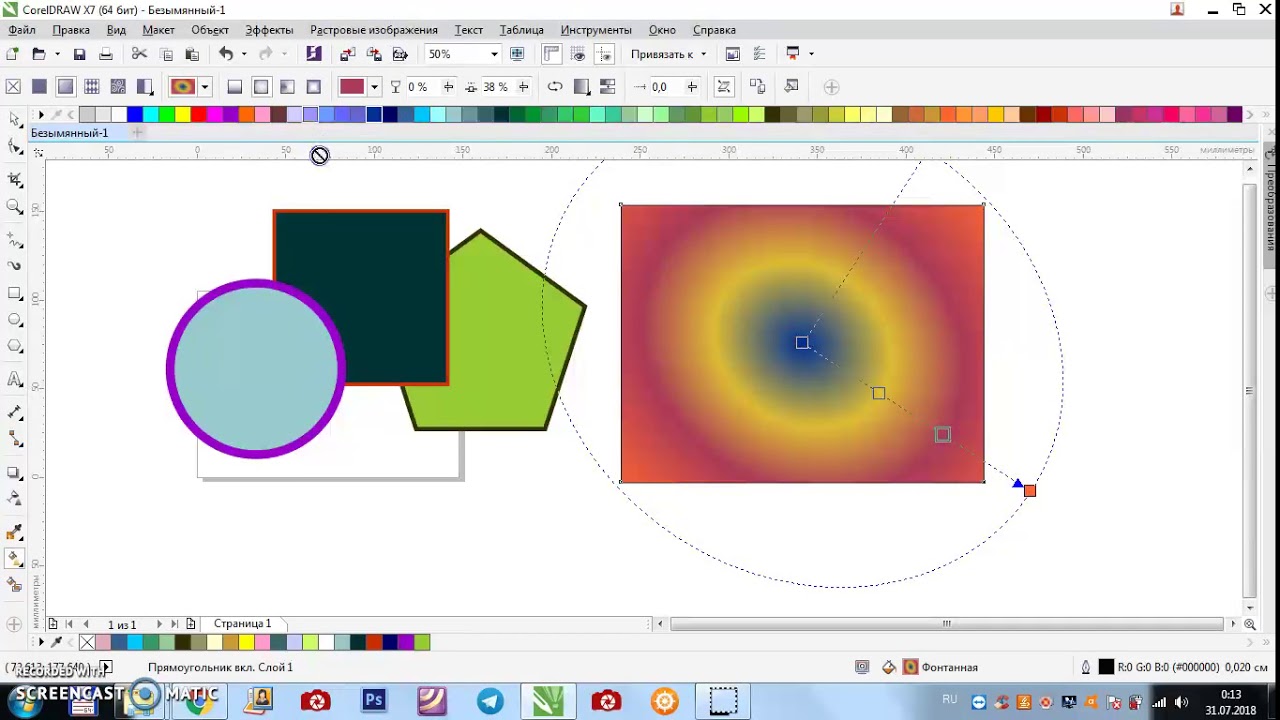Screen dimensions: 1280x720
Task: Go to the next page button
Action: 158,624
